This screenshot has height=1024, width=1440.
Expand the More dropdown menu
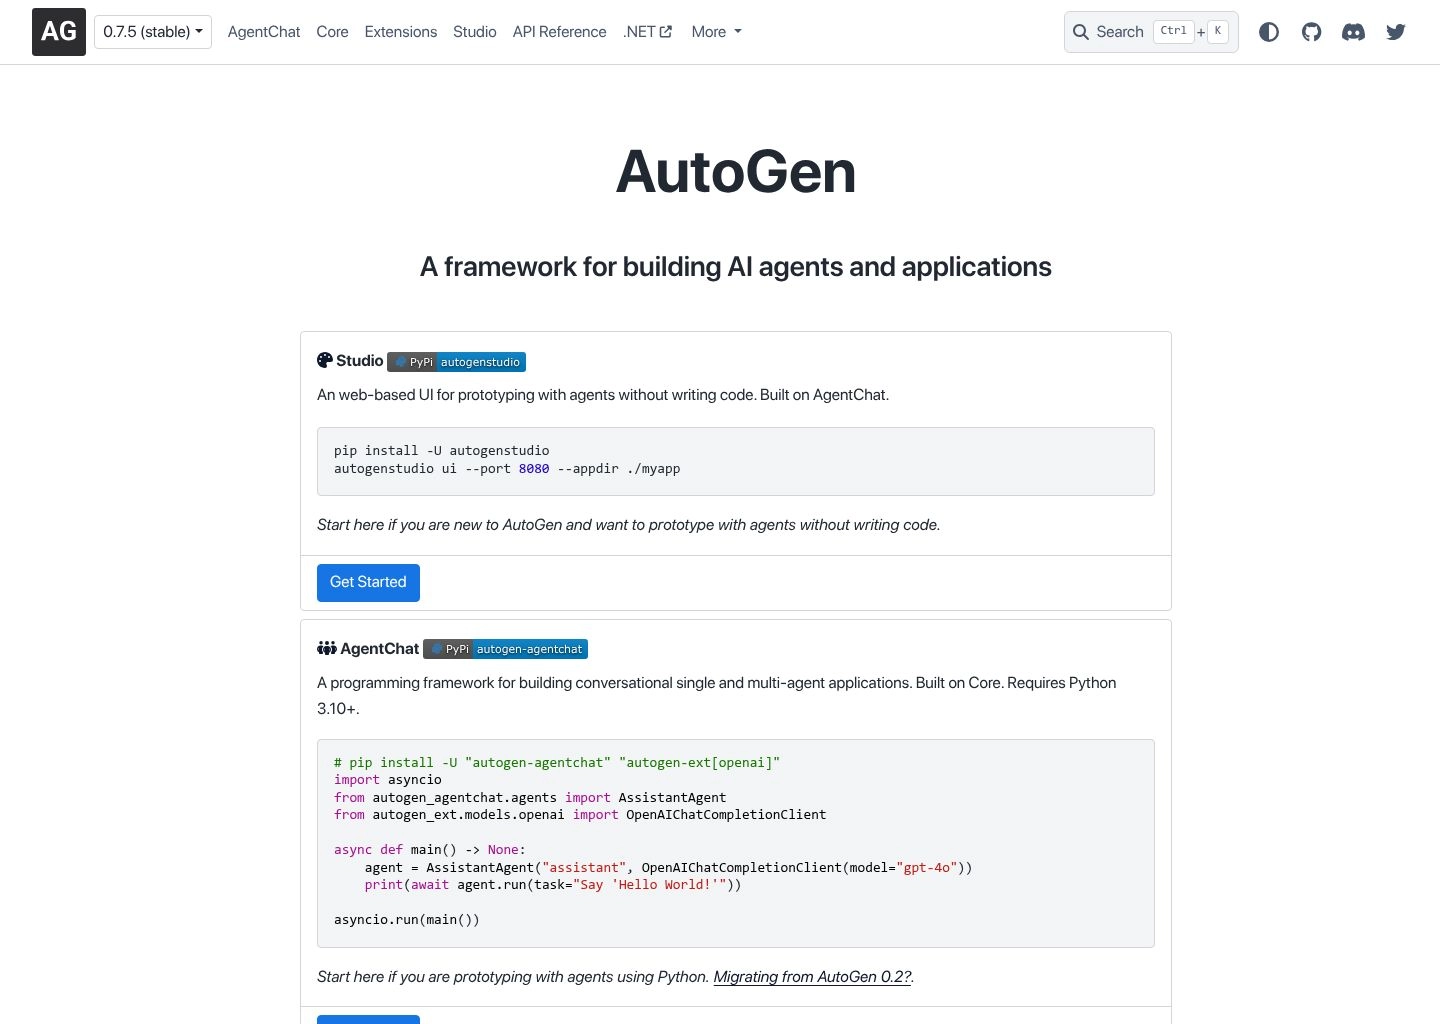tap(717, 32)
